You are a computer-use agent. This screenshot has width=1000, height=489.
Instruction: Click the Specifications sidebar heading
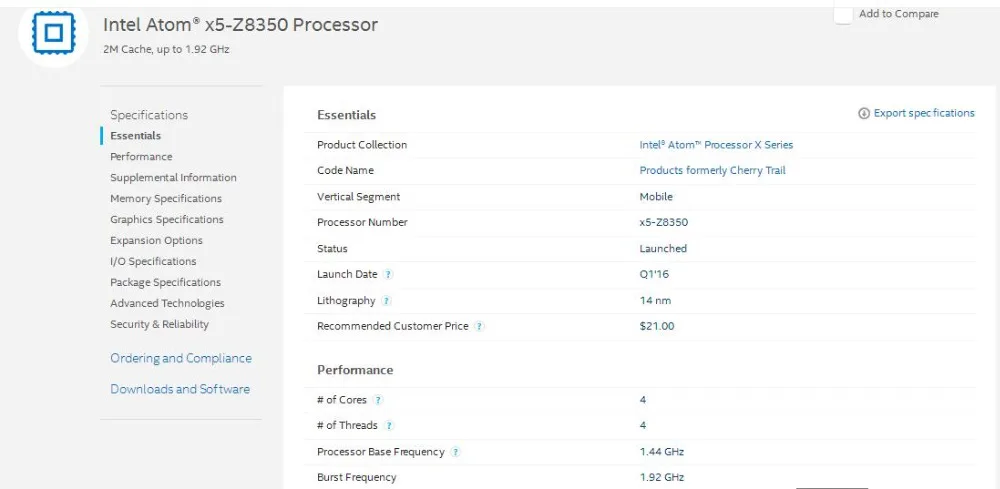pyautogui.click(x=149, y=115)
